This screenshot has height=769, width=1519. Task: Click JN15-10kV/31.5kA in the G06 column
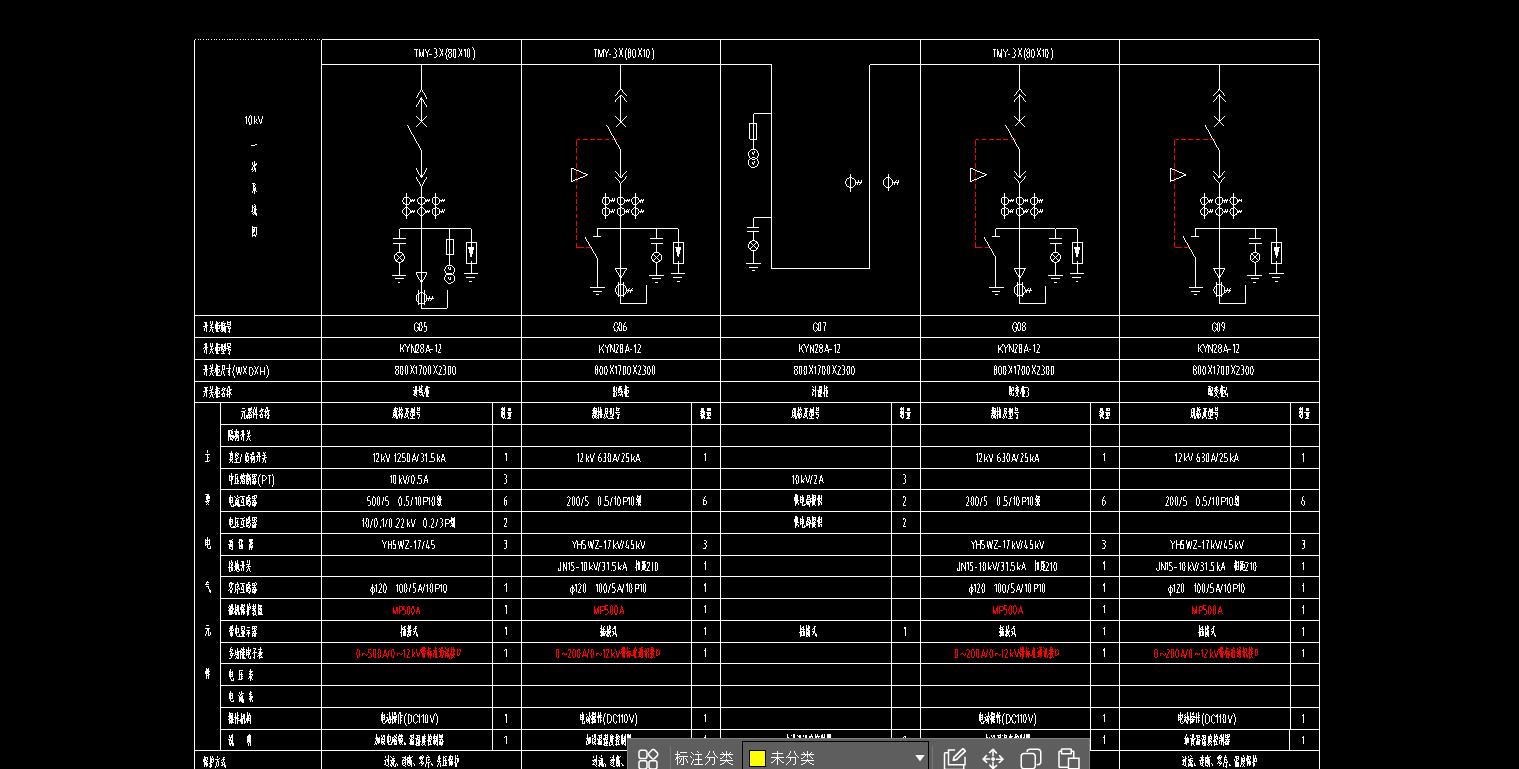point(591,567)
